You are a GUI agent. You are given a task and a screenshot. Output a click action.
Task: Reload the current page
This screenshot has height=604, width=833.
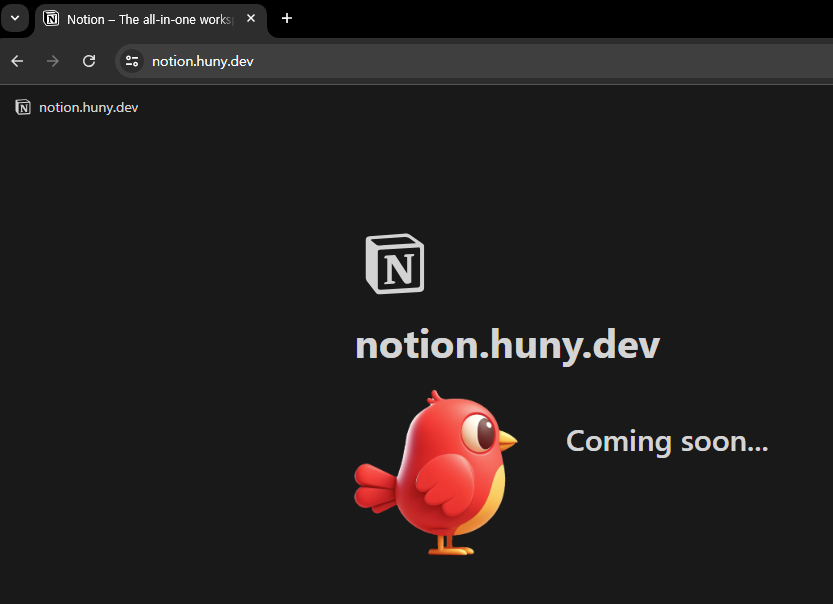[x=89, y=61]
